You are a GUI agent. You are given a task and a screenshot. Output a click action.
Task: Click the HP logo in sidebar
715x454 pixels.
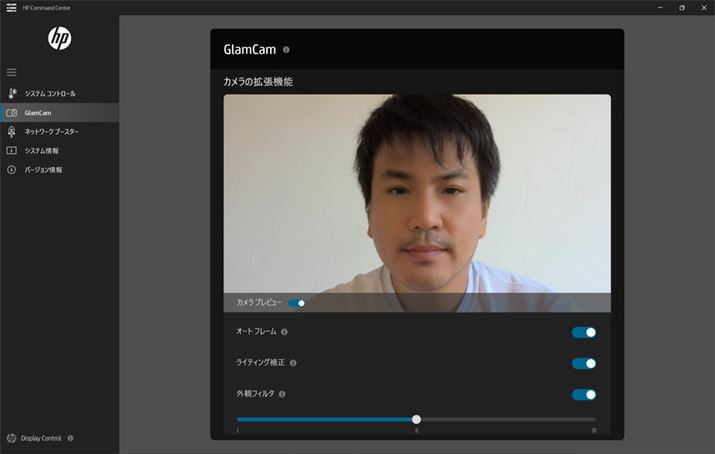pyautogui.click(x=59, y=38)
